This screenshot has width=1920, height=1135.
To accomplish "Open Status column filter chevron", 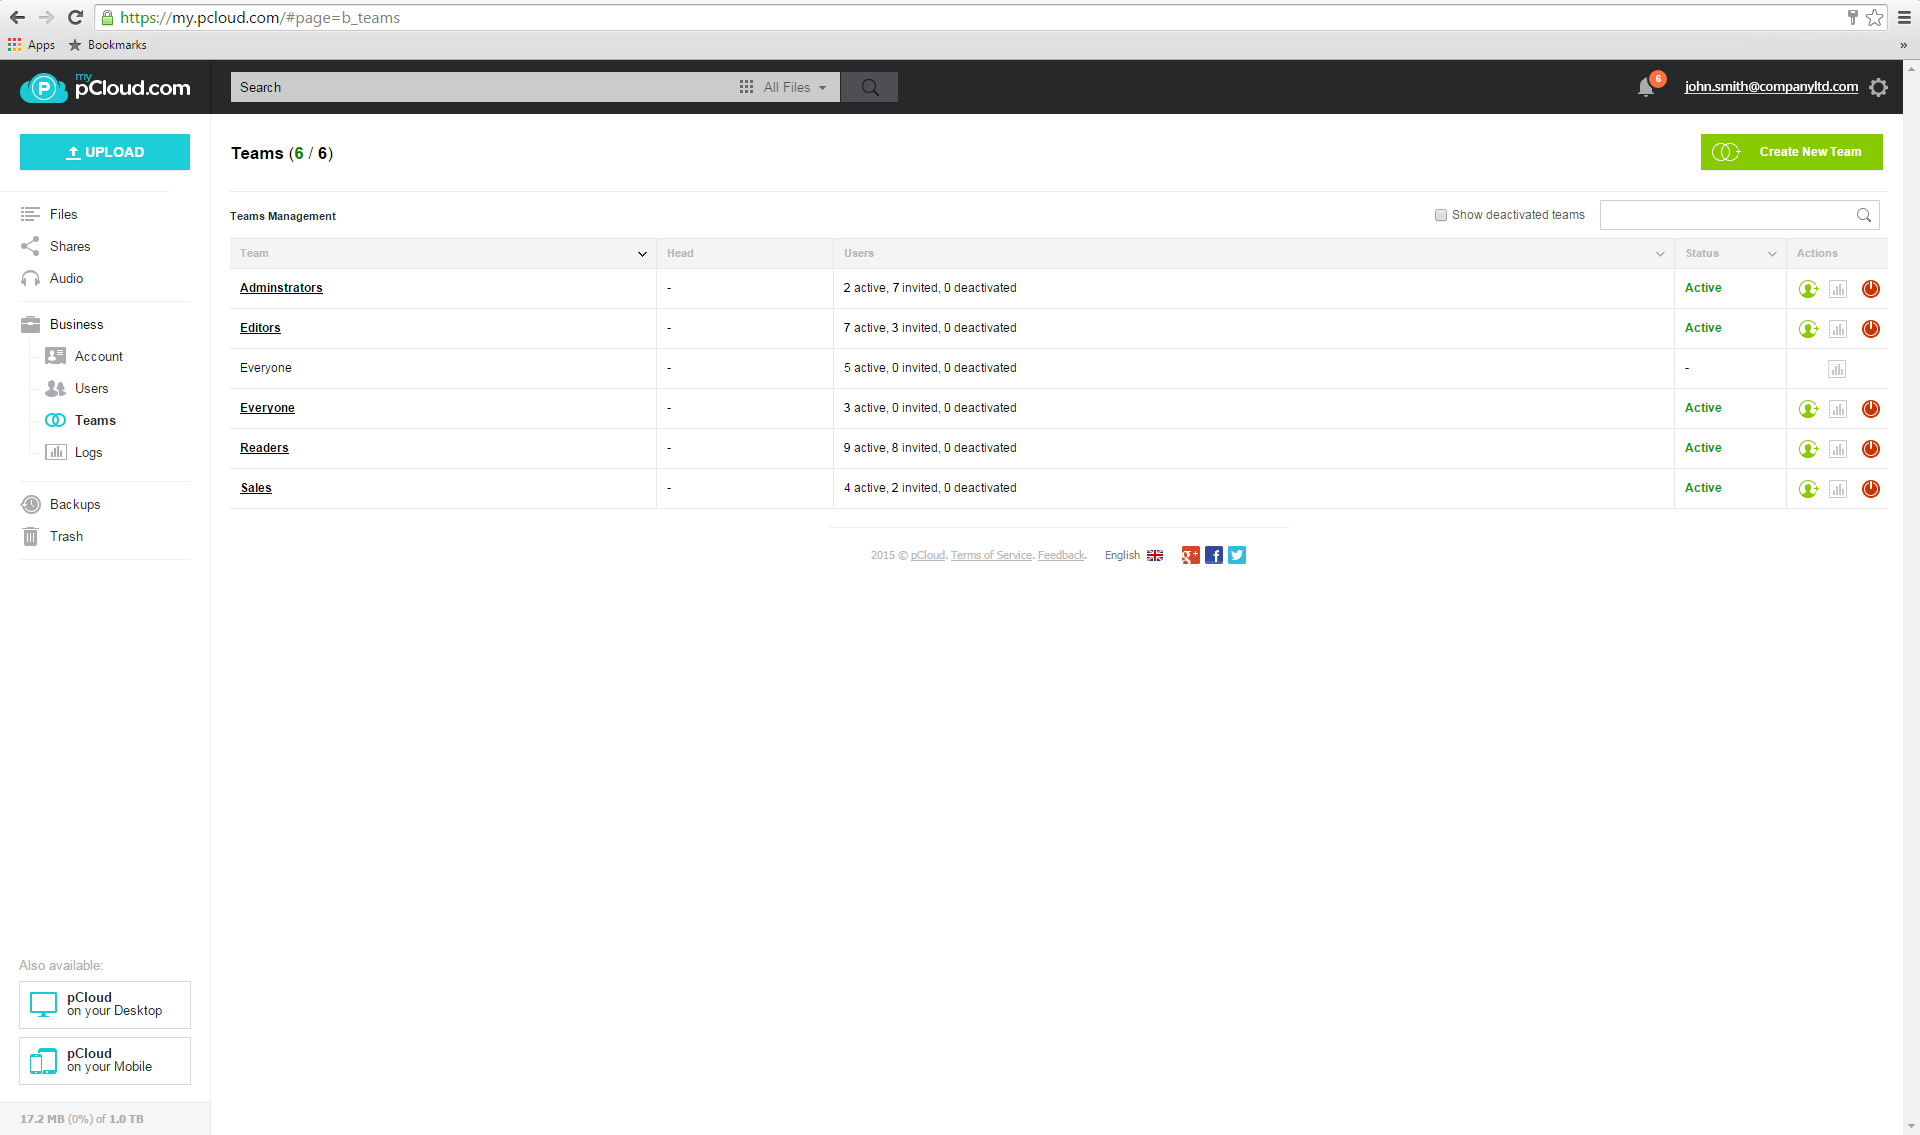I will click(x=1772, y=254).
